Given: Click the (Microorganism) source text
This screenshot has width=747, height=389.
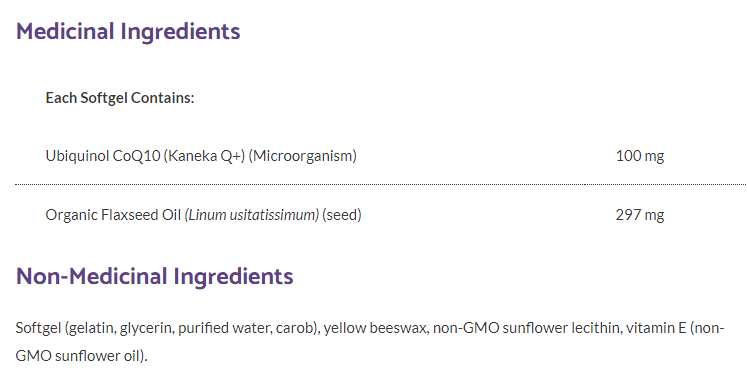Looking at the screenshot, I should 303,156.
